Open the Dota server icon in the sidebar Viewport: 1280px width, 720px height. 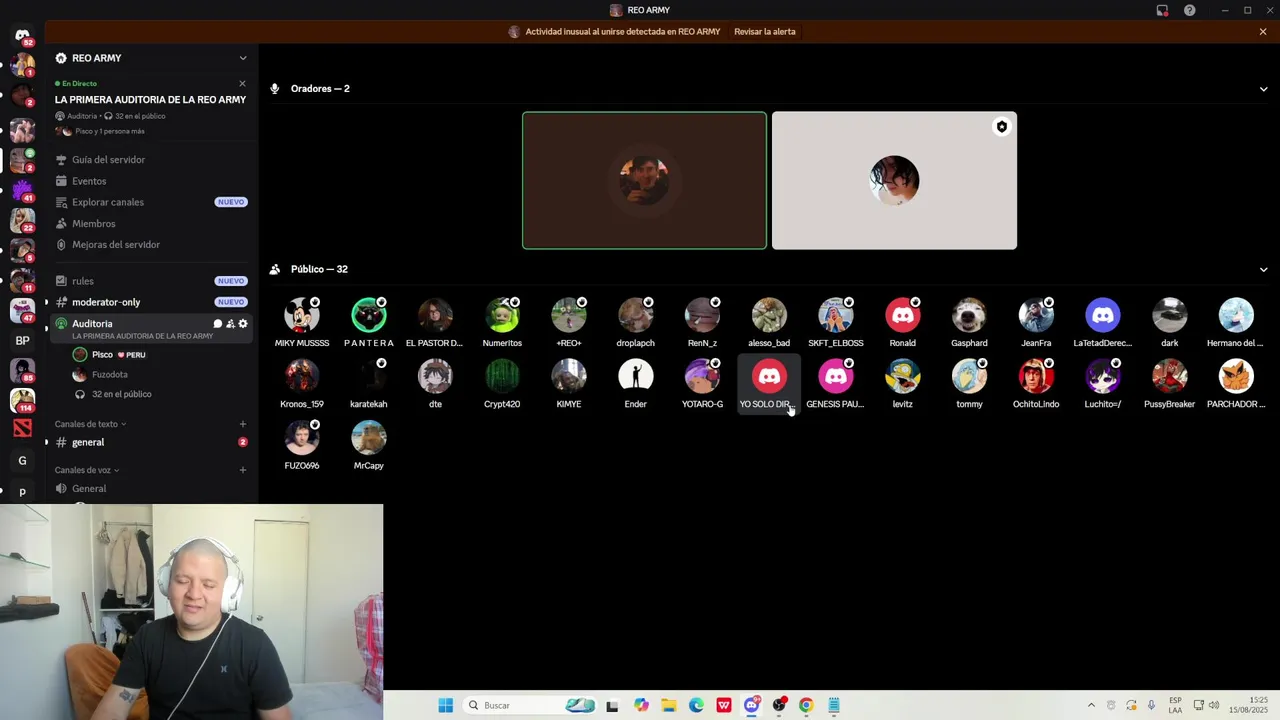click(x=22, y=429)
